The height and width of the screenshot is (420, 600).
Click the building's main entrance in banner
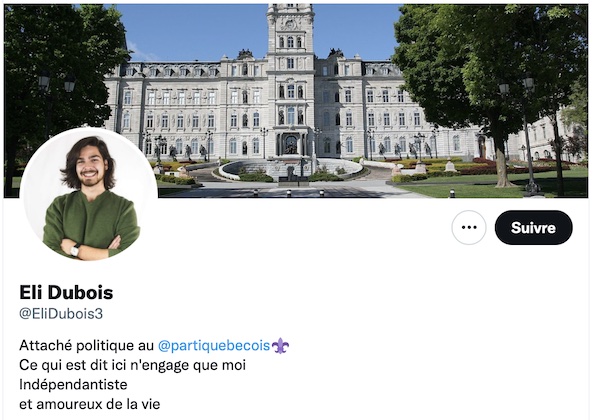291,145
